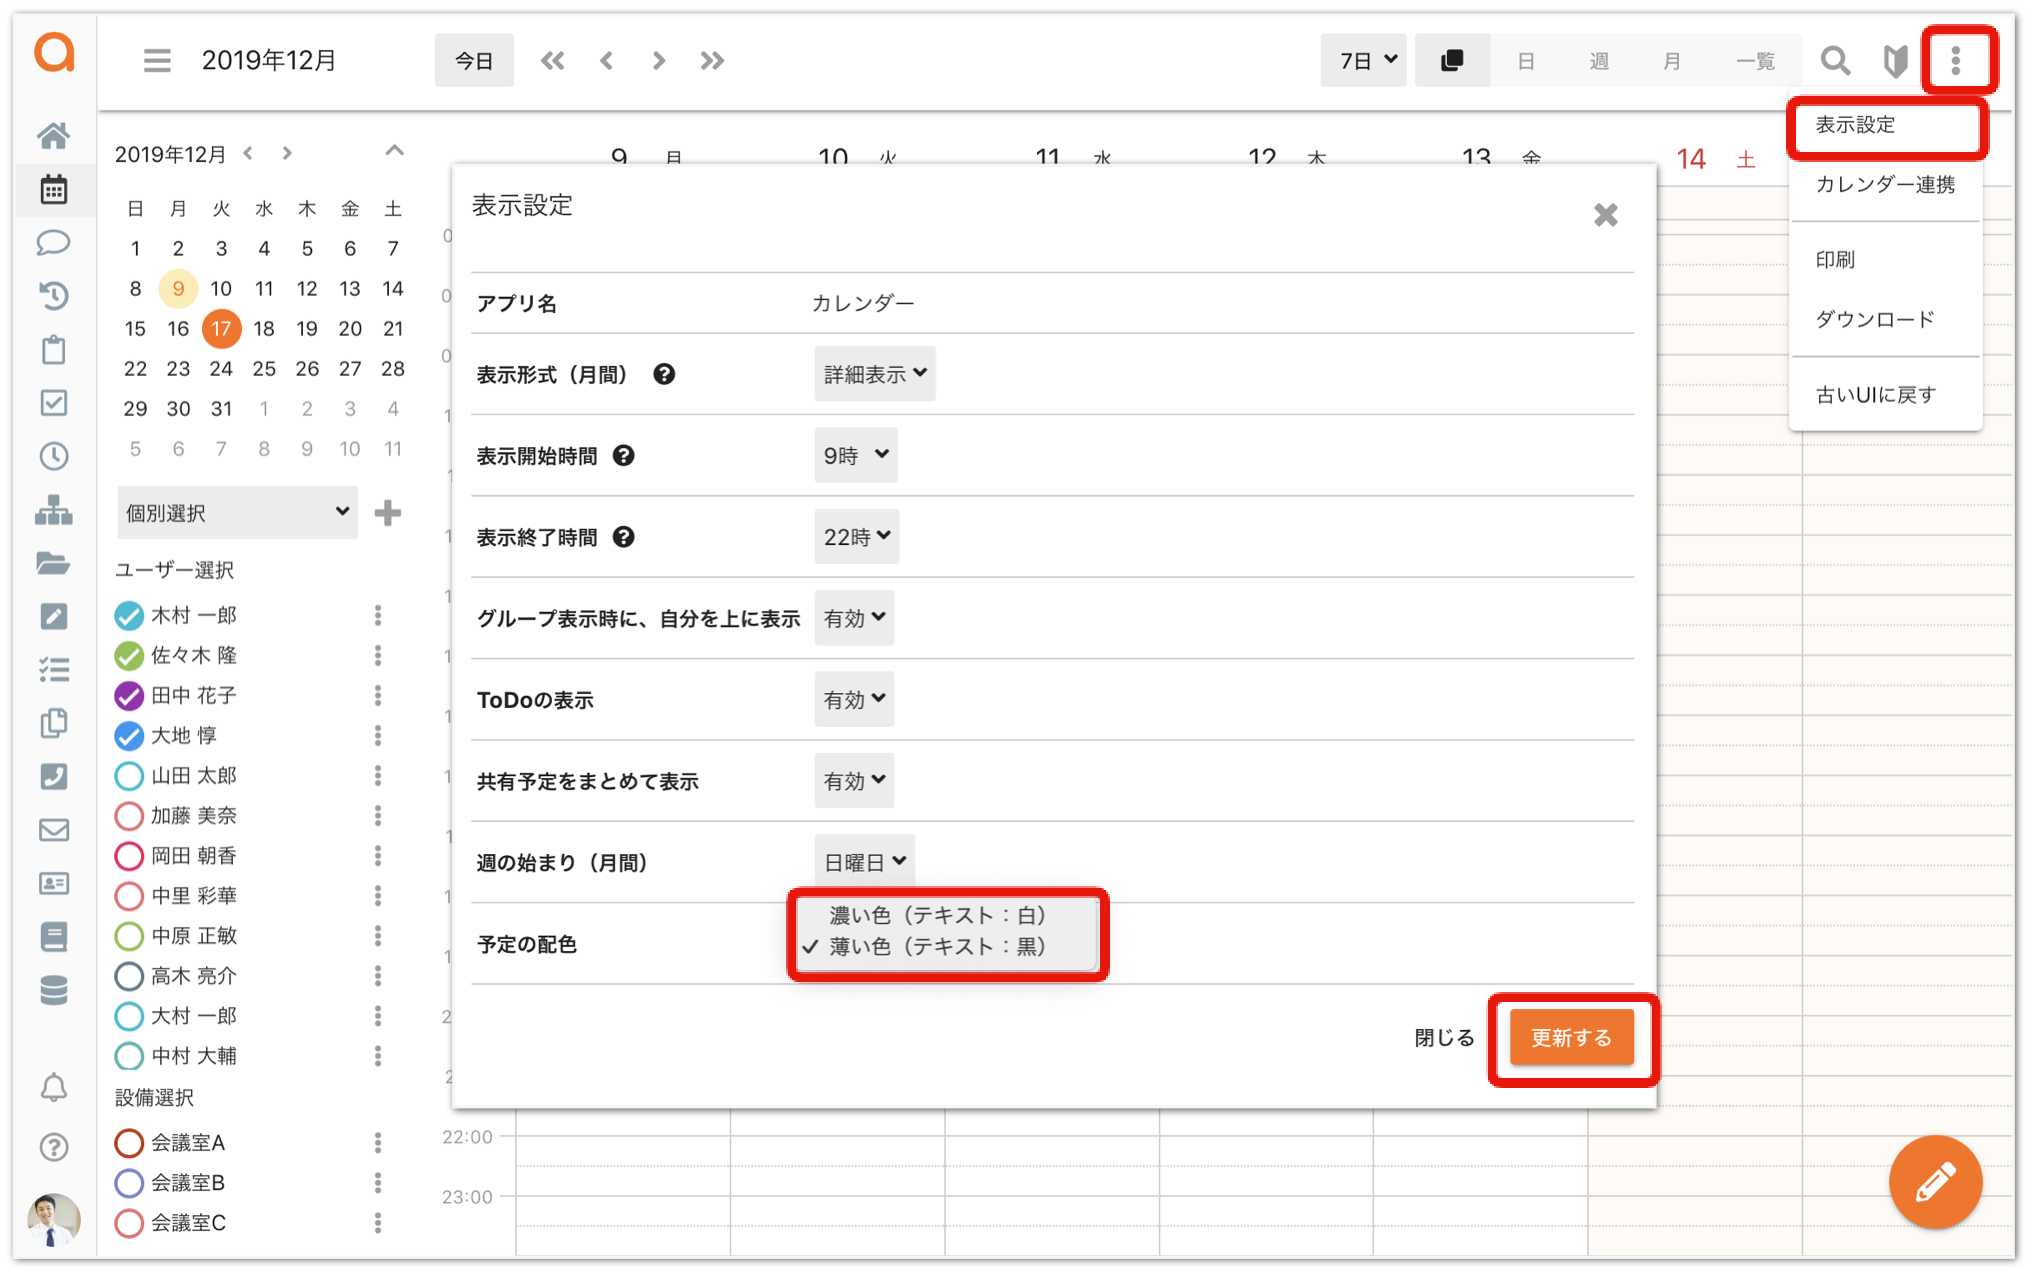Open the mail envelope icon in sidebar
2032x1274 pixels.
pos(54,830)
